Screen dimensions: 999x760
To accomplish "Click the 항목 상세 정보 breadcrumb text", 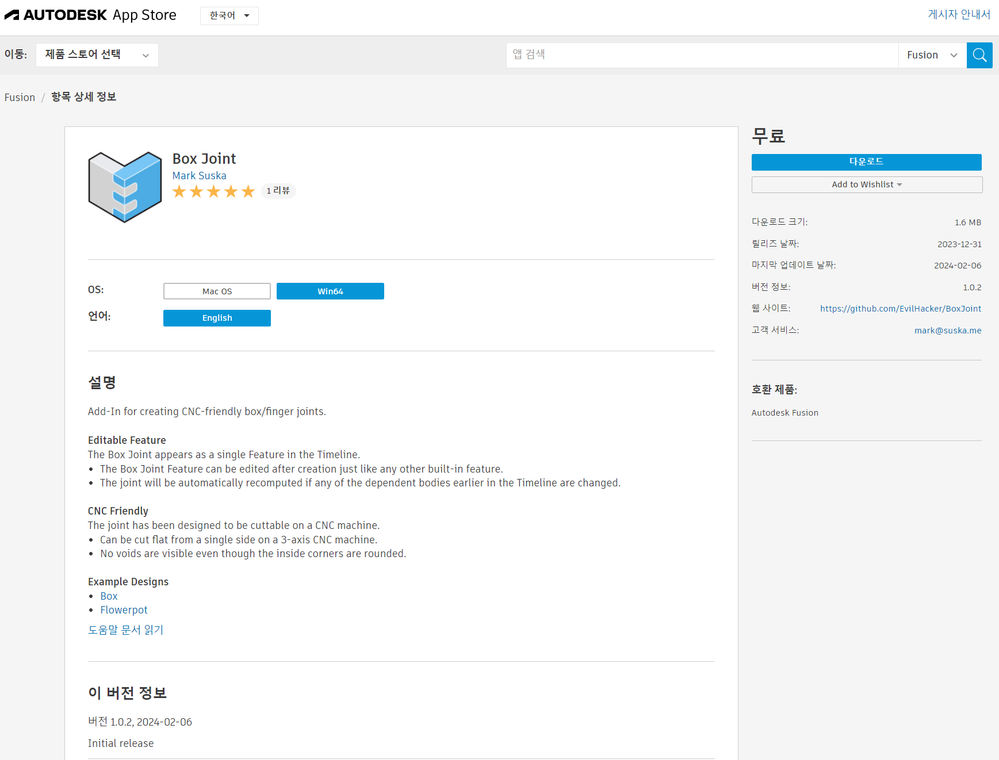I will pyautogui.click(x=83, y=97).
